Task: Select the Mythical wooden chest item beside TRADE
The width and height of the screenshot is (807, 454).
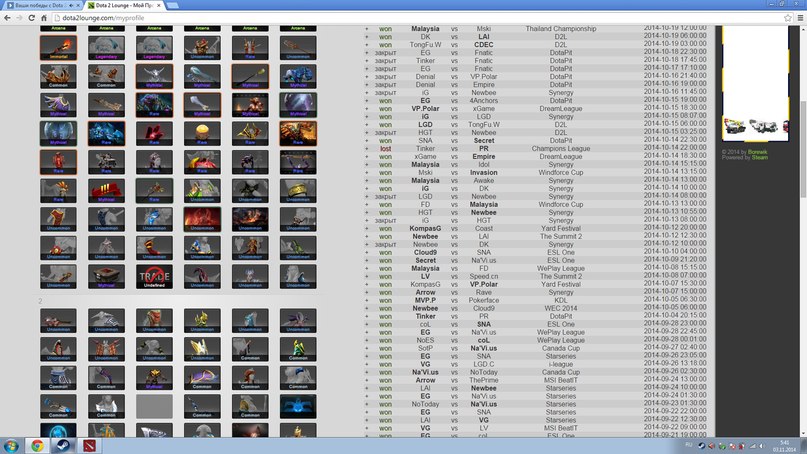Action: [x=106, y=277]
